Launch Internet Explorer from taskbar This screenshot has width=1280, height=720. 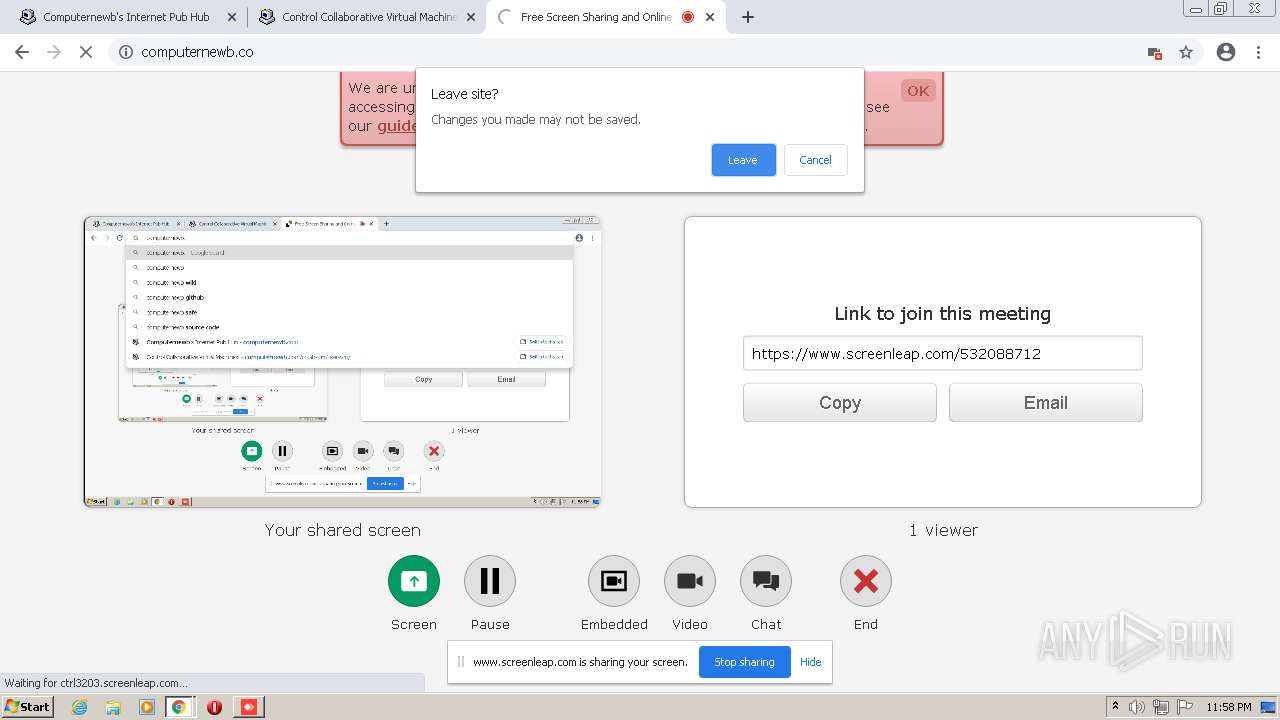80,707
